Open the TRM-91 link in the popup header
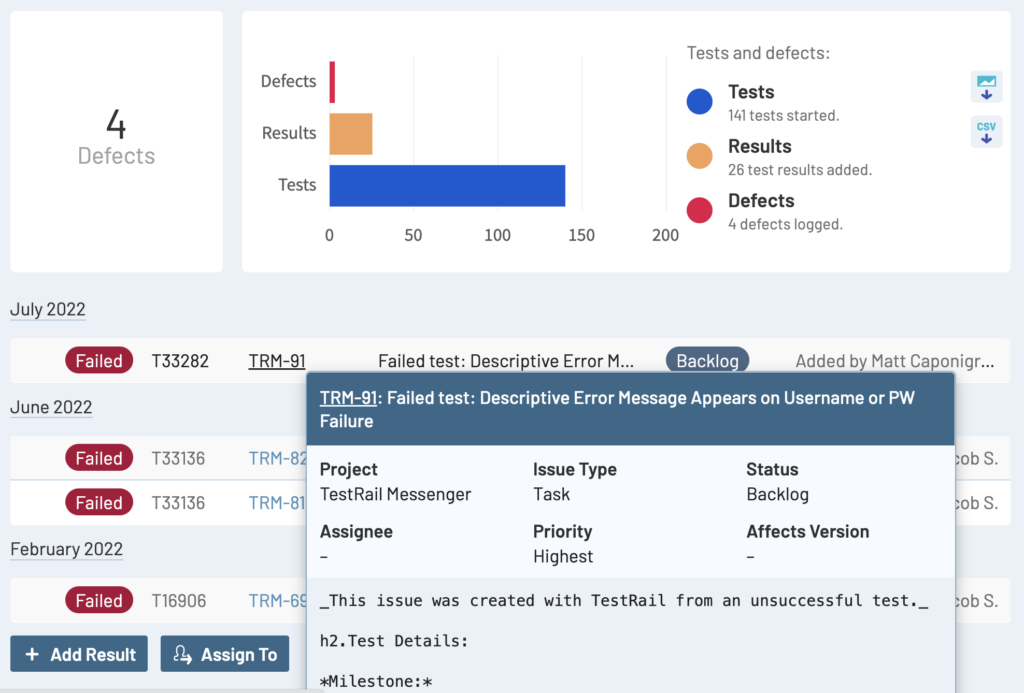Screen dimensions: 1024x693 click(348, 398)
